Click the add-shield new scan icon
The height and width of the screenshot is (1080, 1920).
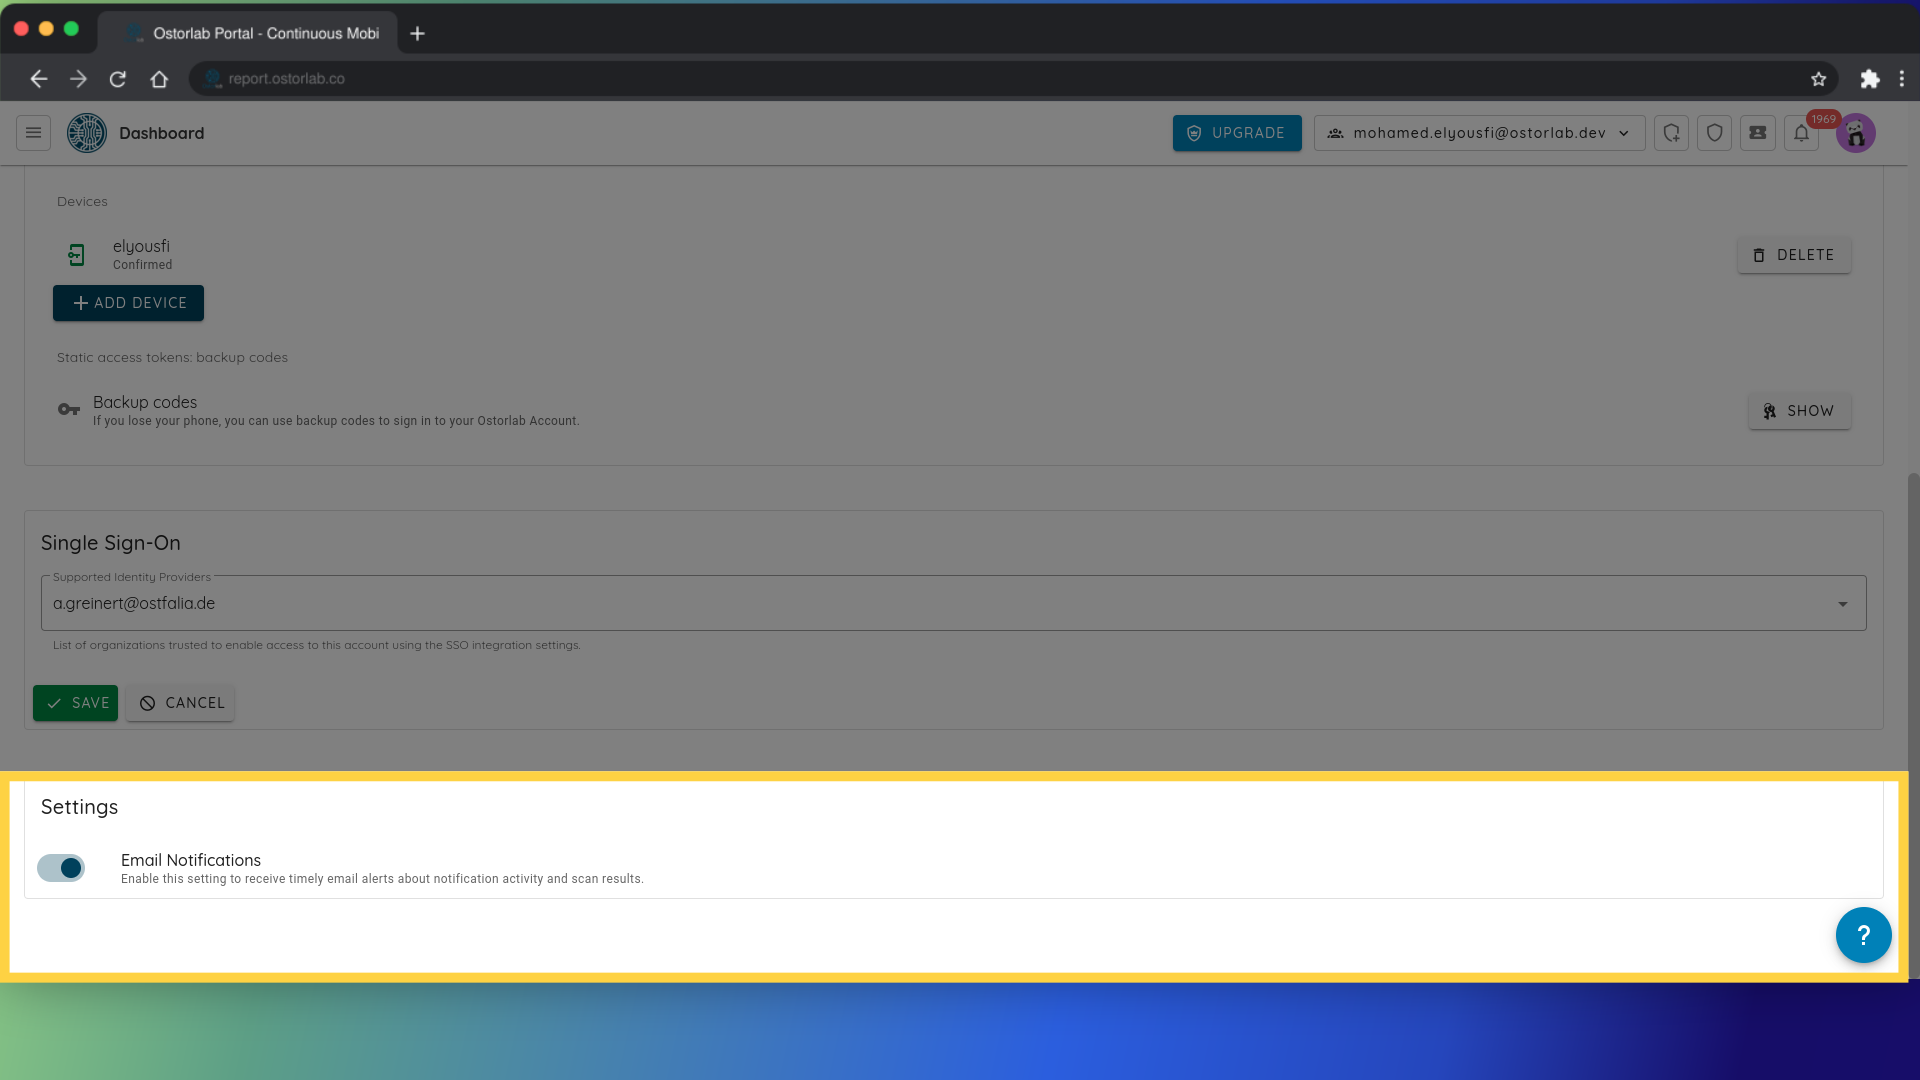point(1671,133)
